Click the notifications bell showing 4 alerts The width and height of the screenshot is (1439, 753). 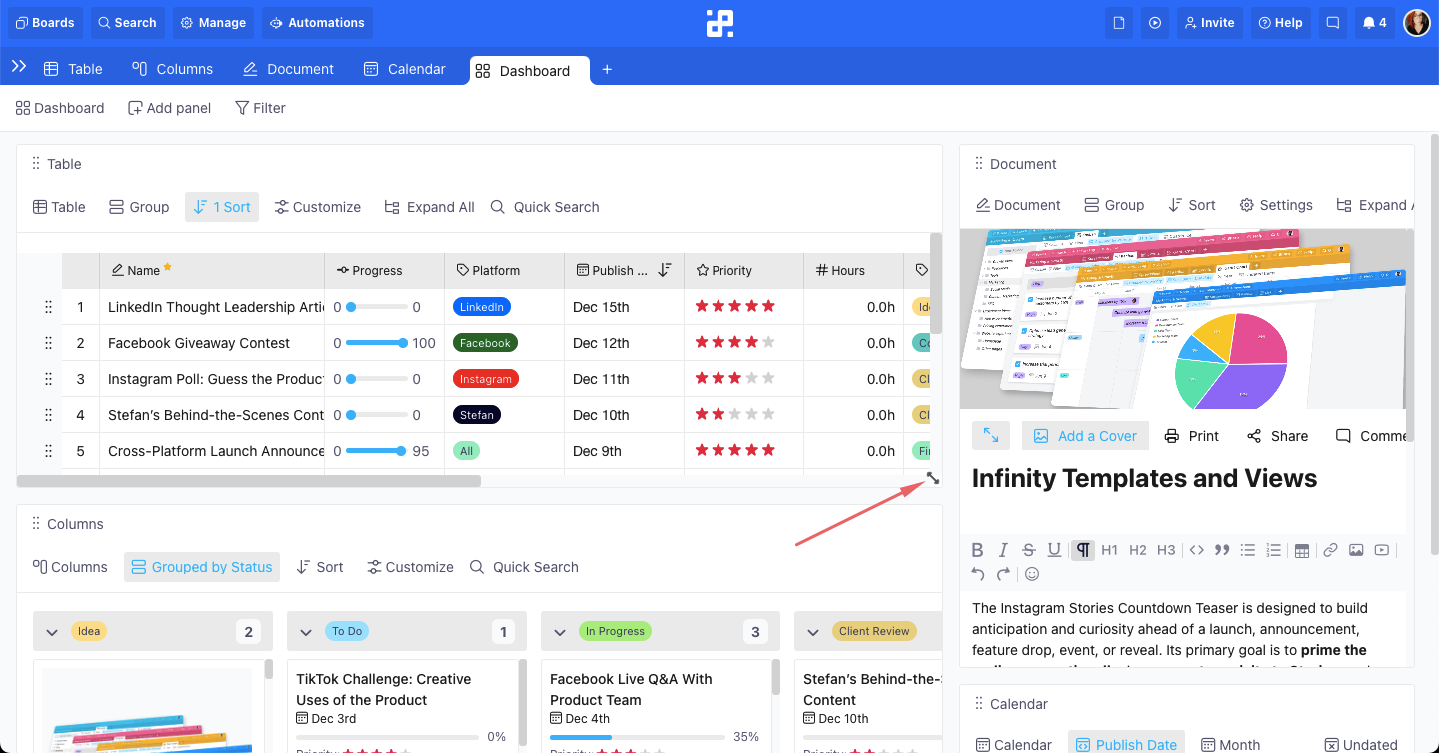tap(1374, 22)
